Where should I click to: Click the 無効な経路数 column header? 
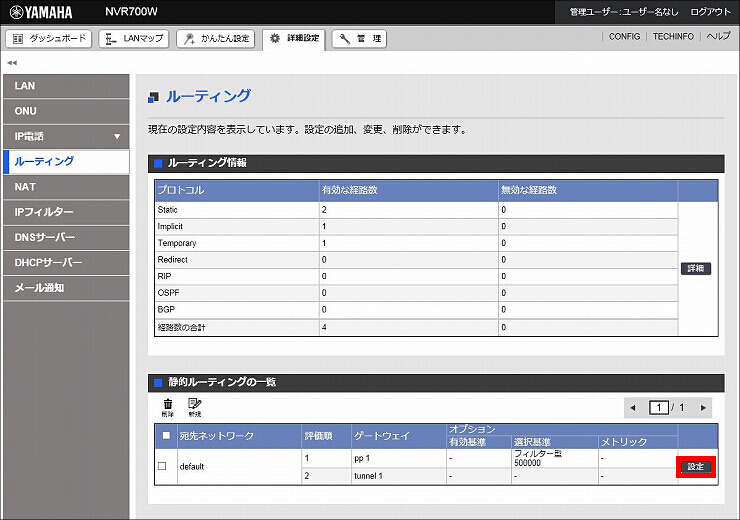pyautogui.click(x=588, y=190)
